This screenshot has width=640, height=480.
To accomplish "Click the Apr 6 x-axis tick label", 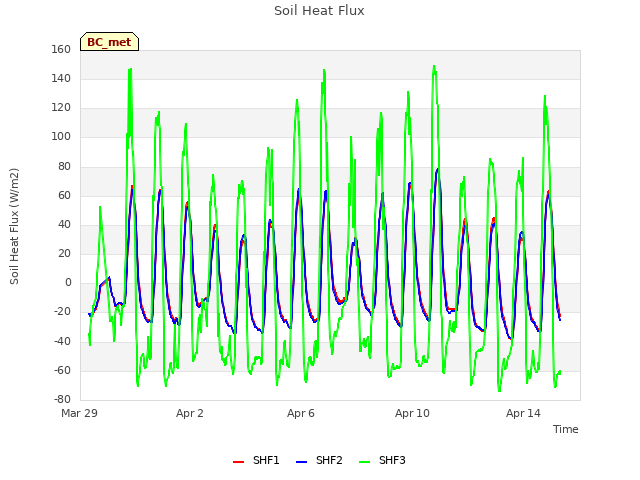I will tap(301, 413).
